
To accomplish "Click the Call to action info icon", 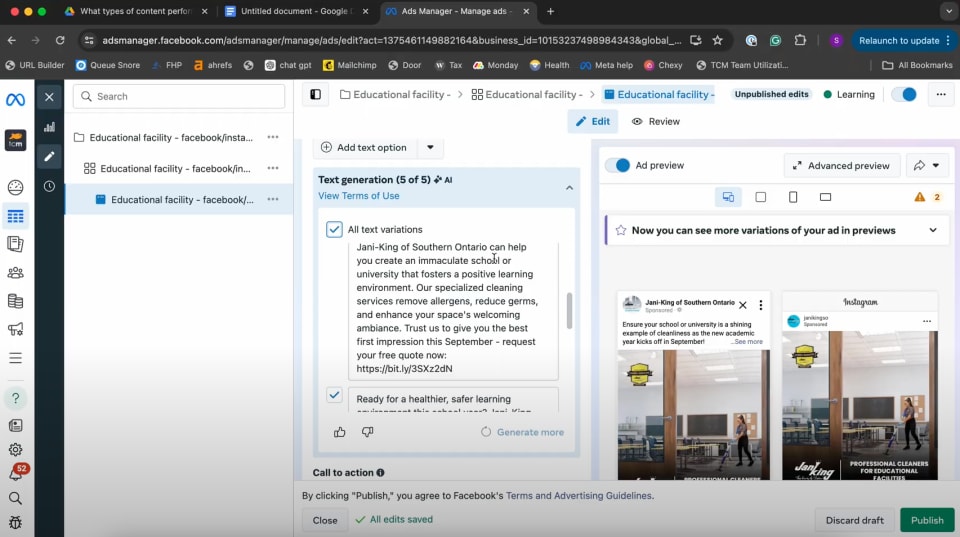I will click(380, 473).
